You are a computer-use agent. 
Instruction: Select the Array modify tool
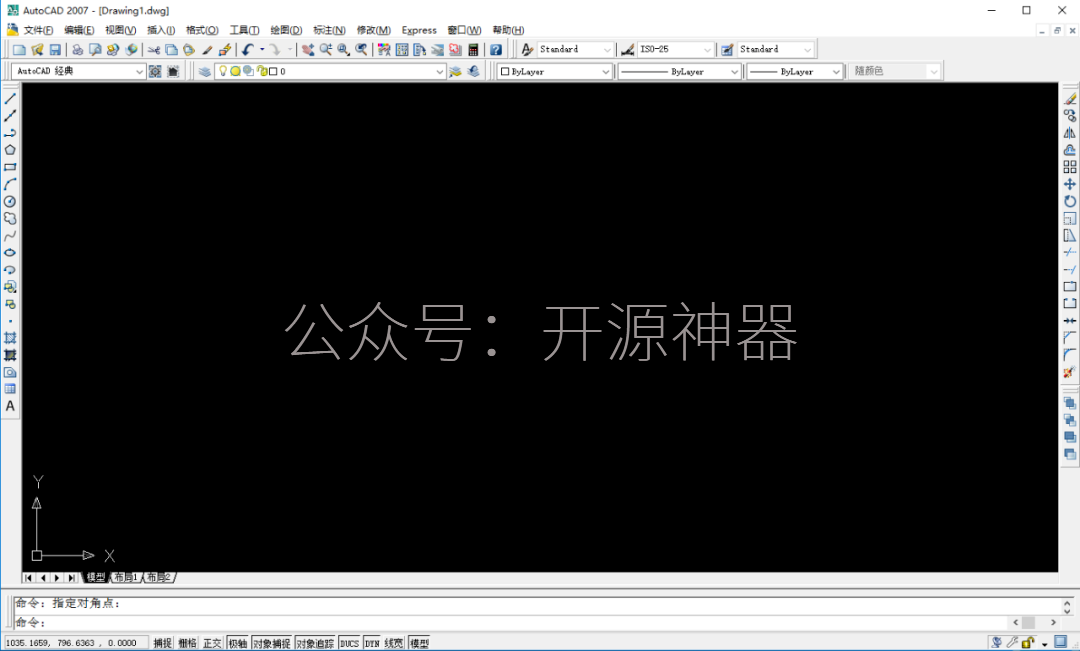pos(1070,167)
